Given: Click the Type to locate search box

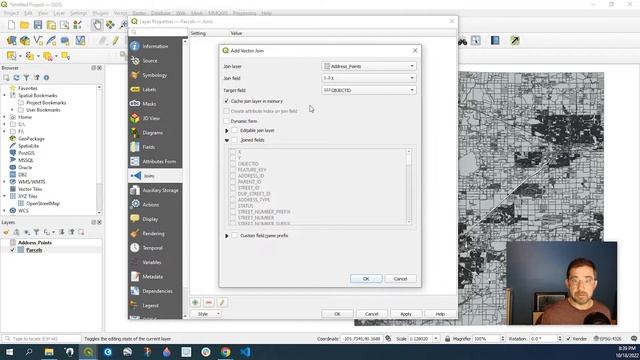Looking at the screenshot, I should 42,339.
